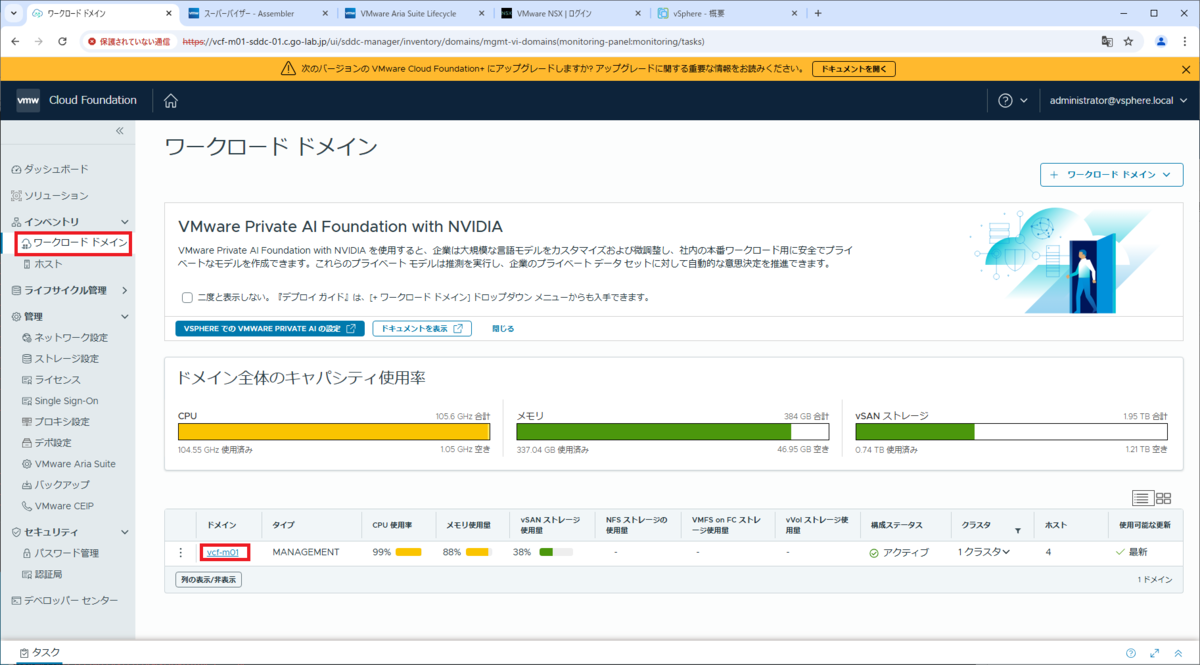The image size is (1200, 665).
Task: Collapse the 管理 section
Action: (124, 316)
